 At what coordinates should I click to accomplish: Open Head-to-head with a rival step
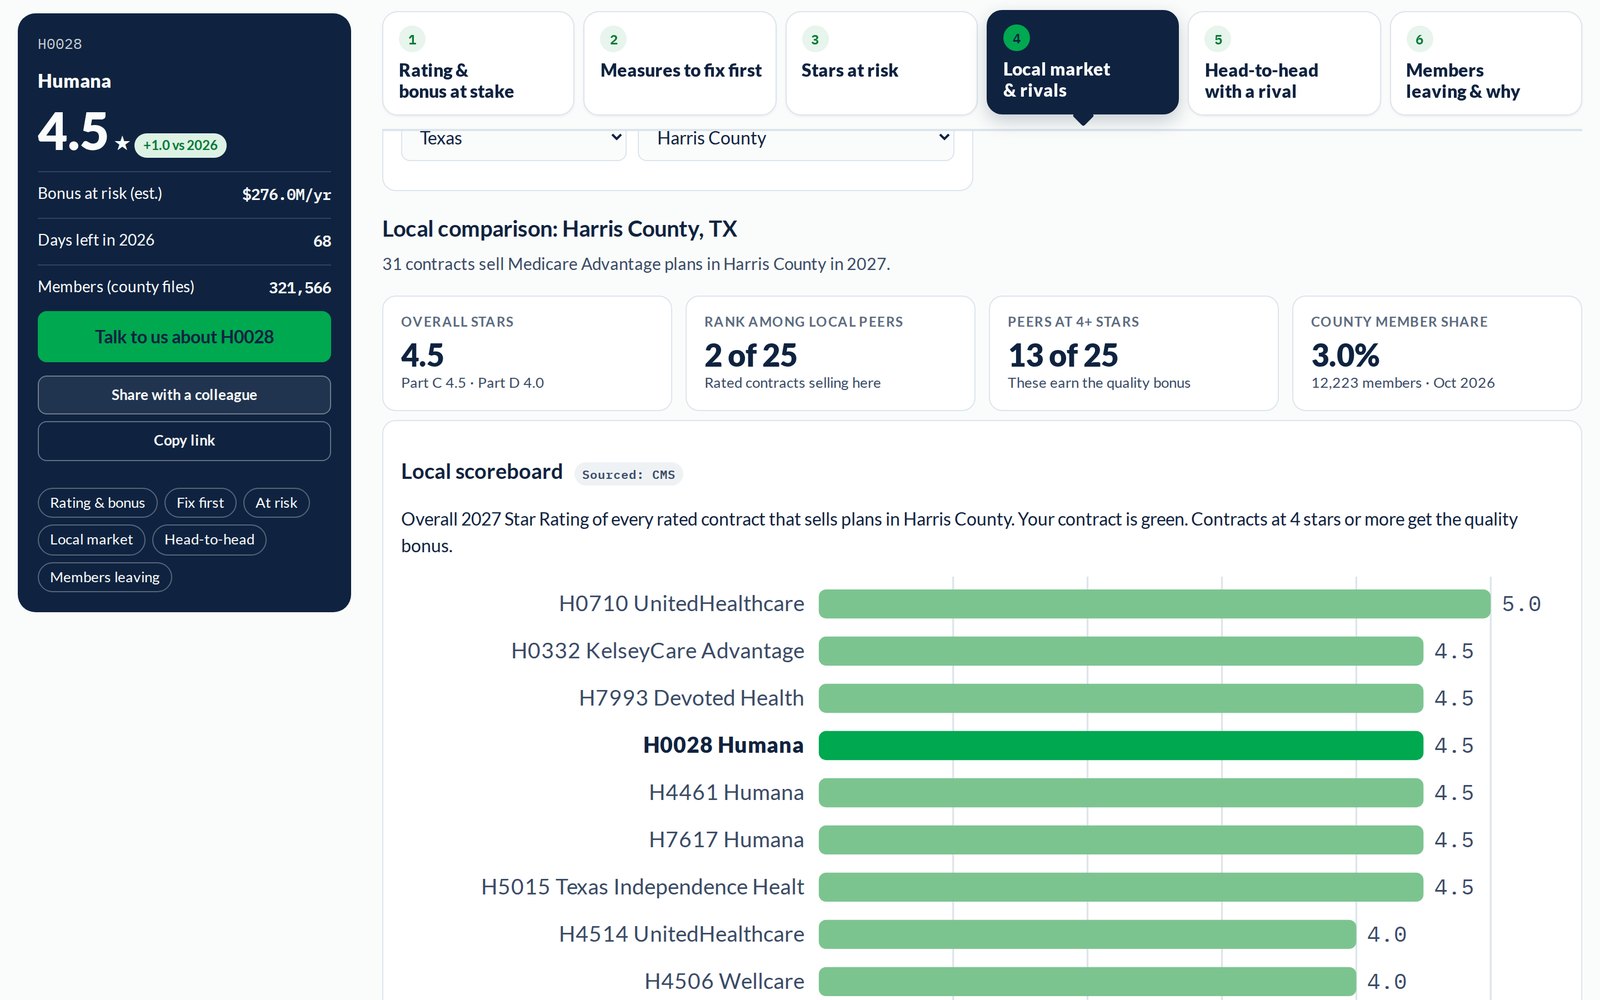pyautogui.click(x=1284, y=63)
